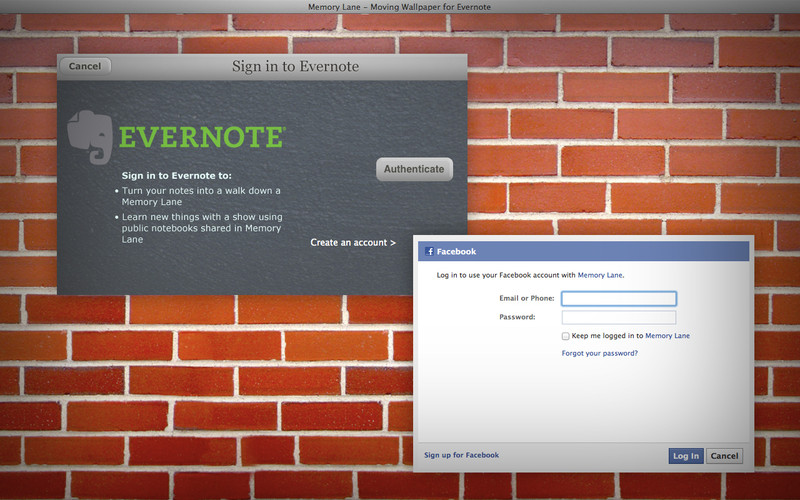Open Memory Lane link in login description

(600, 275)
